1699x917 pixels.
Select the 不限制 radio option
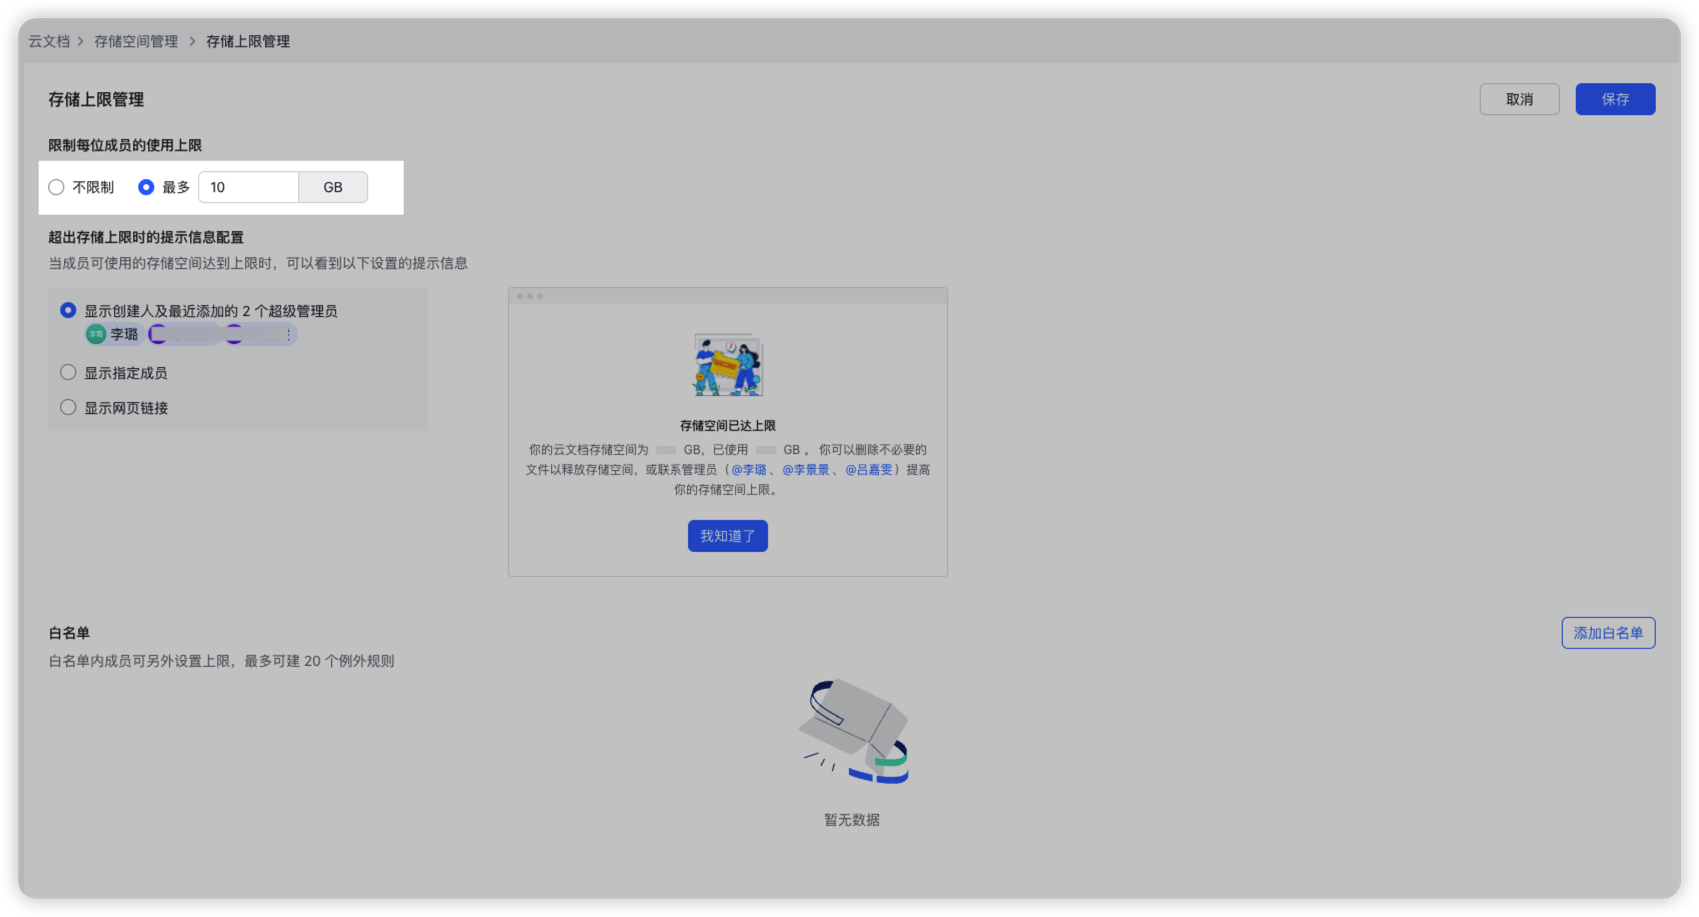point(56,187)
